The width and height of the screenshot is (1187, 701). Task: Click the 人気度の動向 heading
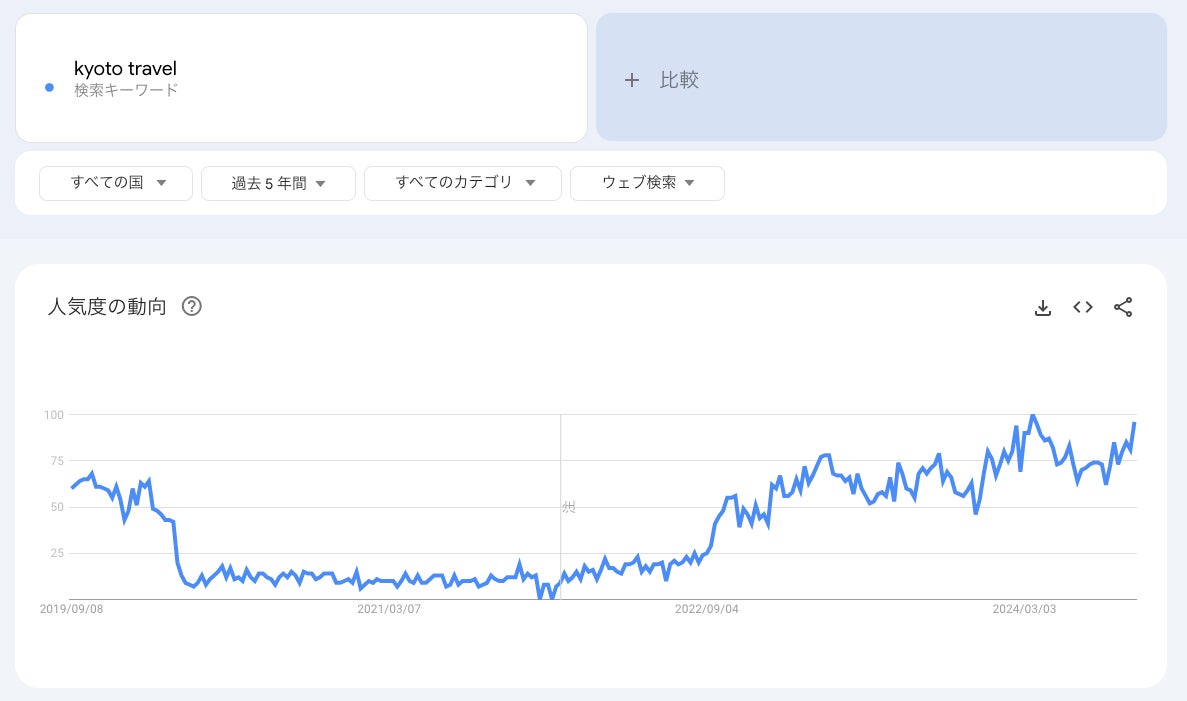[107, 307]
